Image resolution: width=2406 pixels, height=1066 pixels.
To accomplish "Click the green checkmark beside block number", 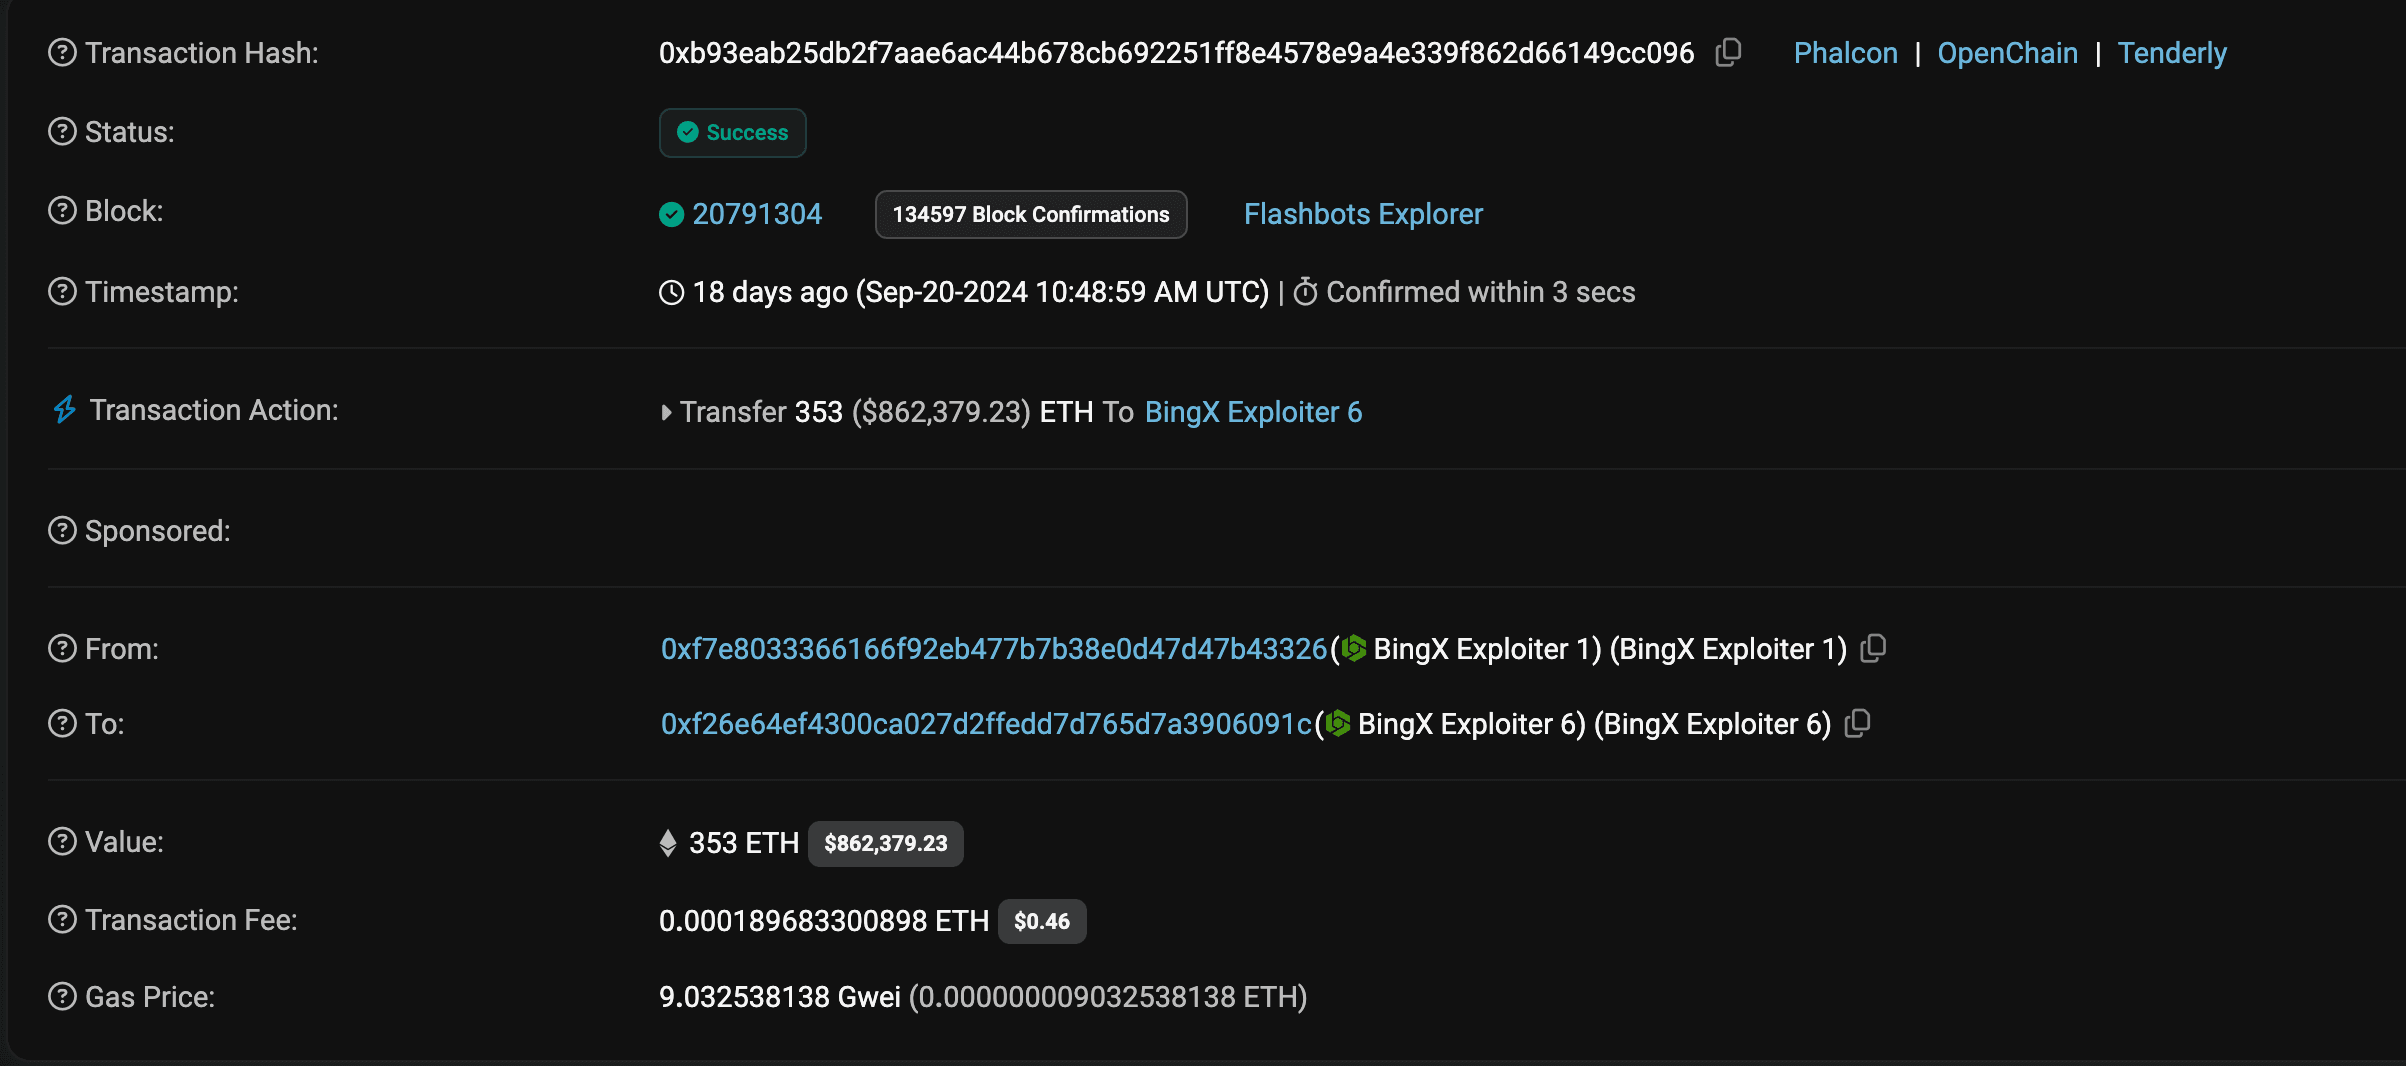I will (671, 214).
